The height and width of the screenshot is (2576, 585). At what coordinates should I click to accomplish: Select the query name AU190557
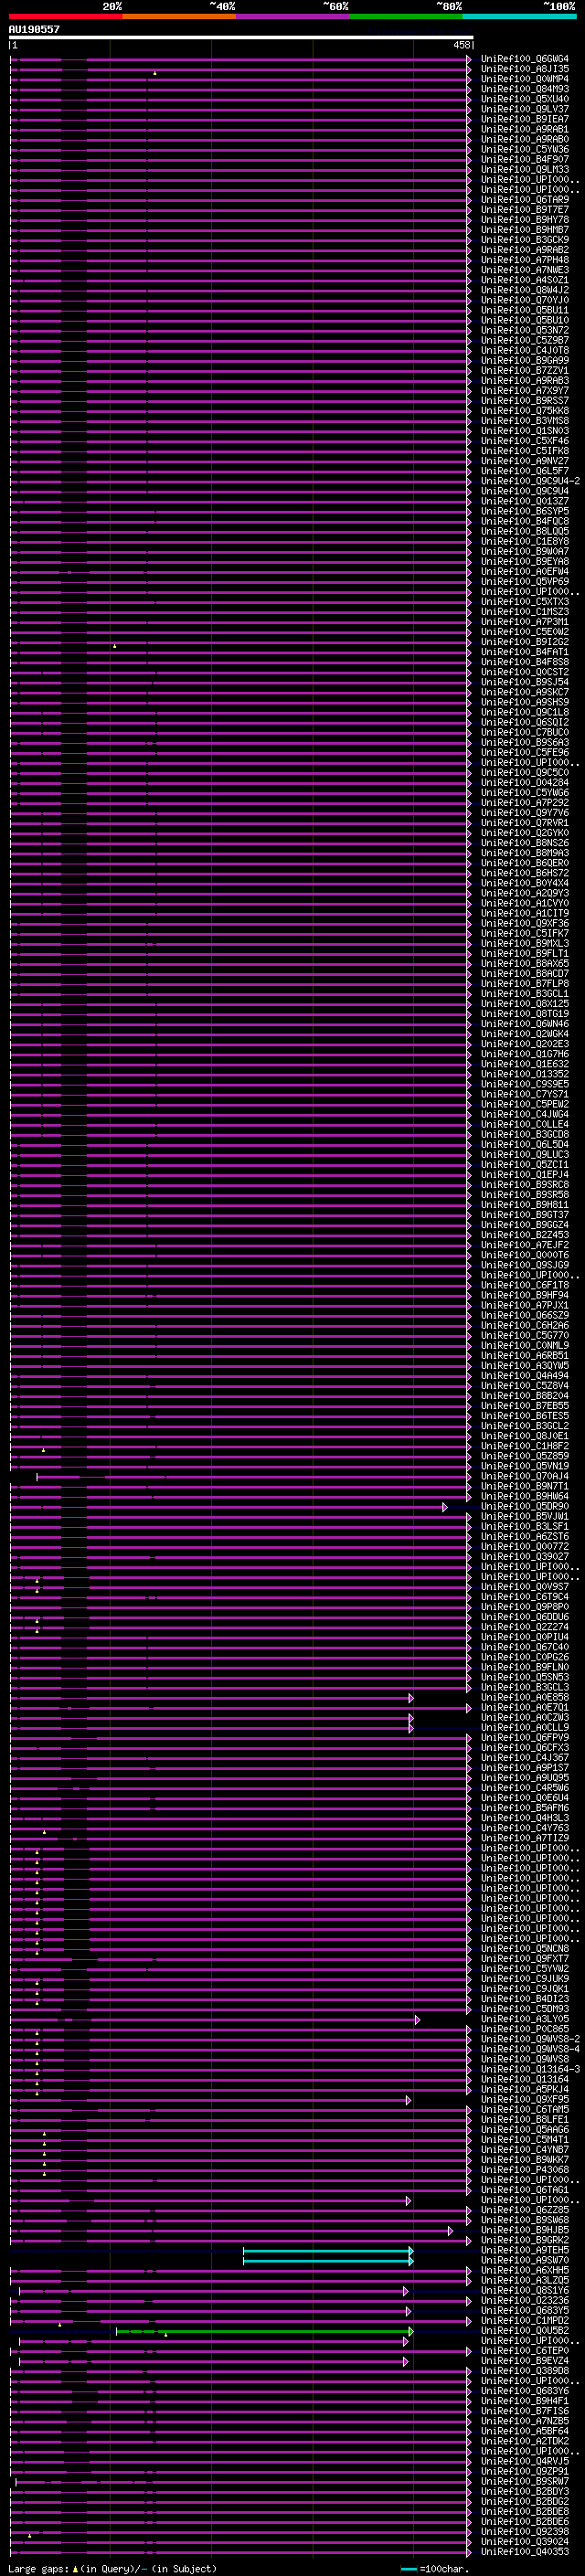click(x=34, y=29)
